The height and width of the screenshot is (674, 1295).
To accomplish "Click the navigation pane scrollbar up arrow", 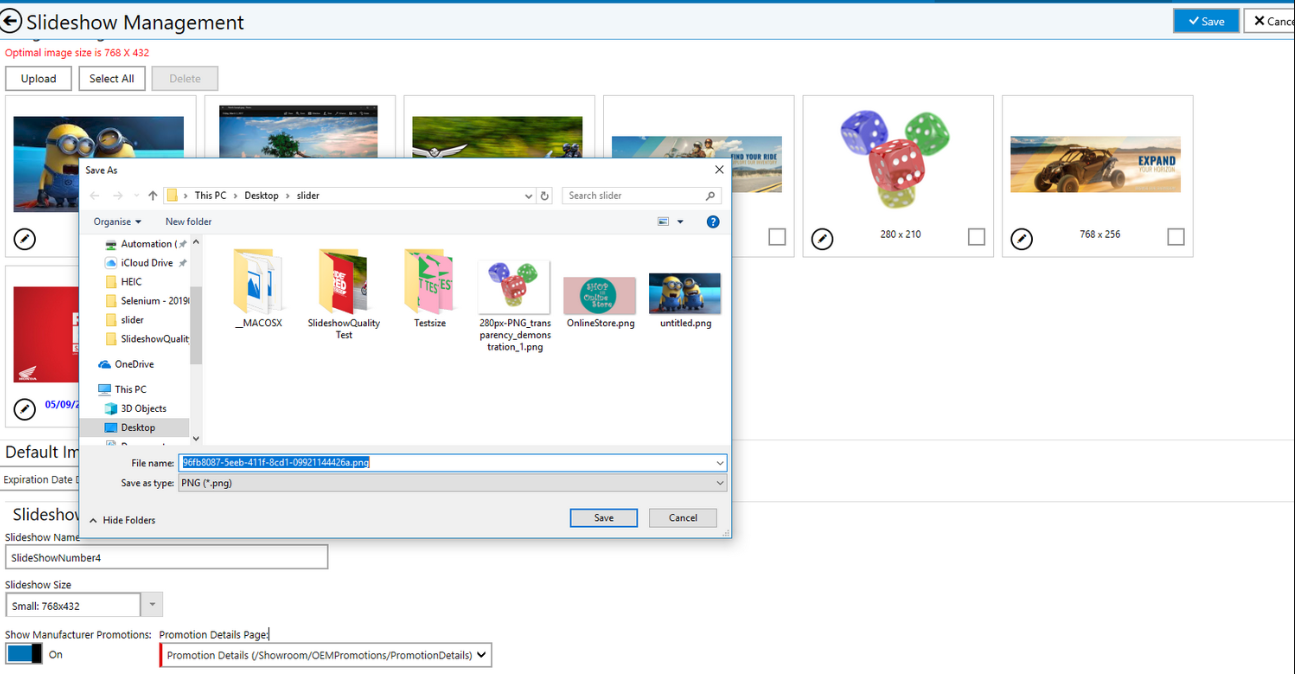I will [196, 242].
